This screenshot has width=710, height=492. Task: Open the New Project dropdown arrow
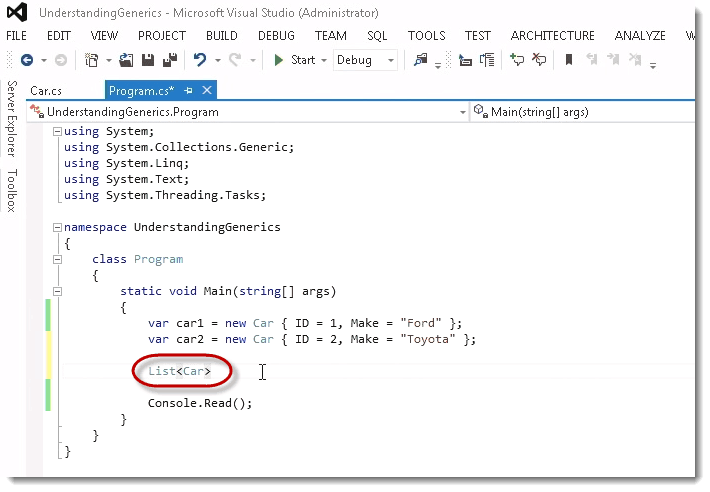(x=109, y=60)
